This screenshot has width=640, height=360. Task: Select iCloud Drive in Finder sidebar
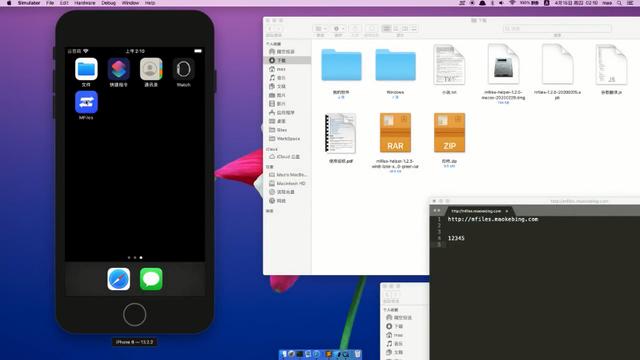[288, 157]
